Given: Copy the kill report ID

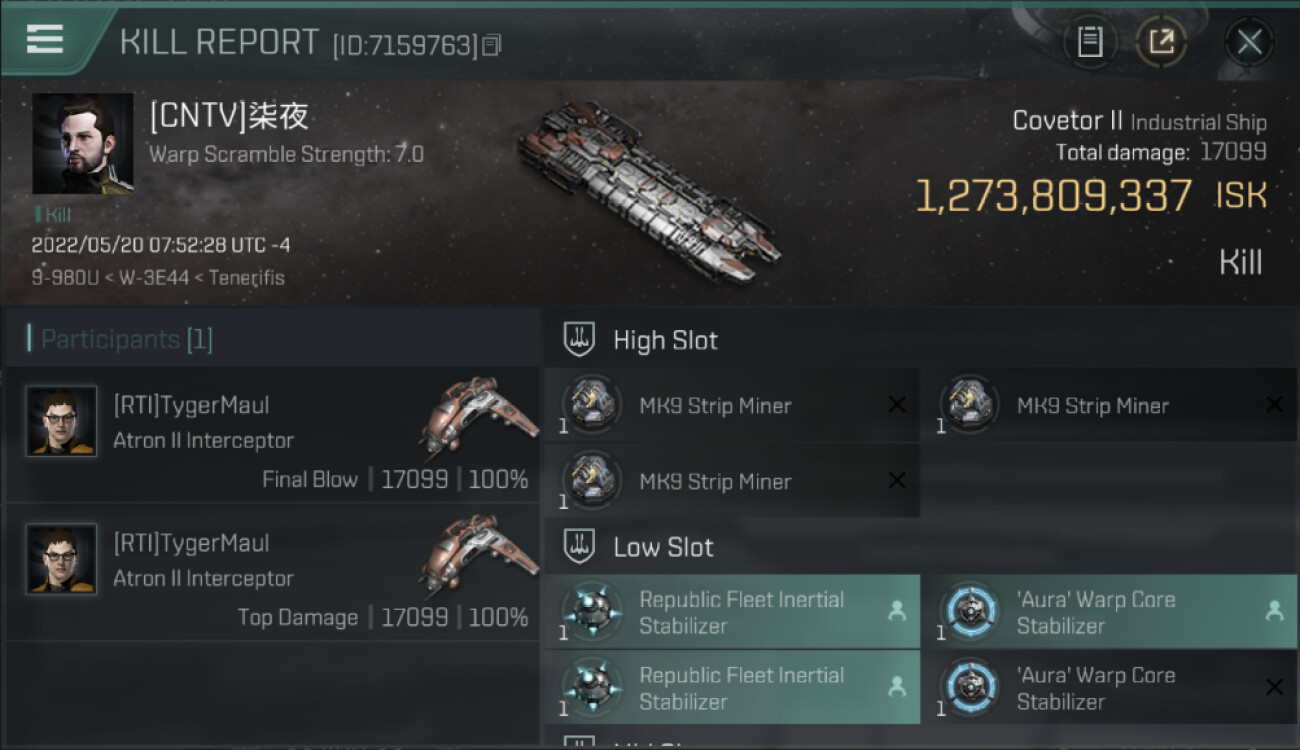Looking at the screenshot, I should click(491, 45).
